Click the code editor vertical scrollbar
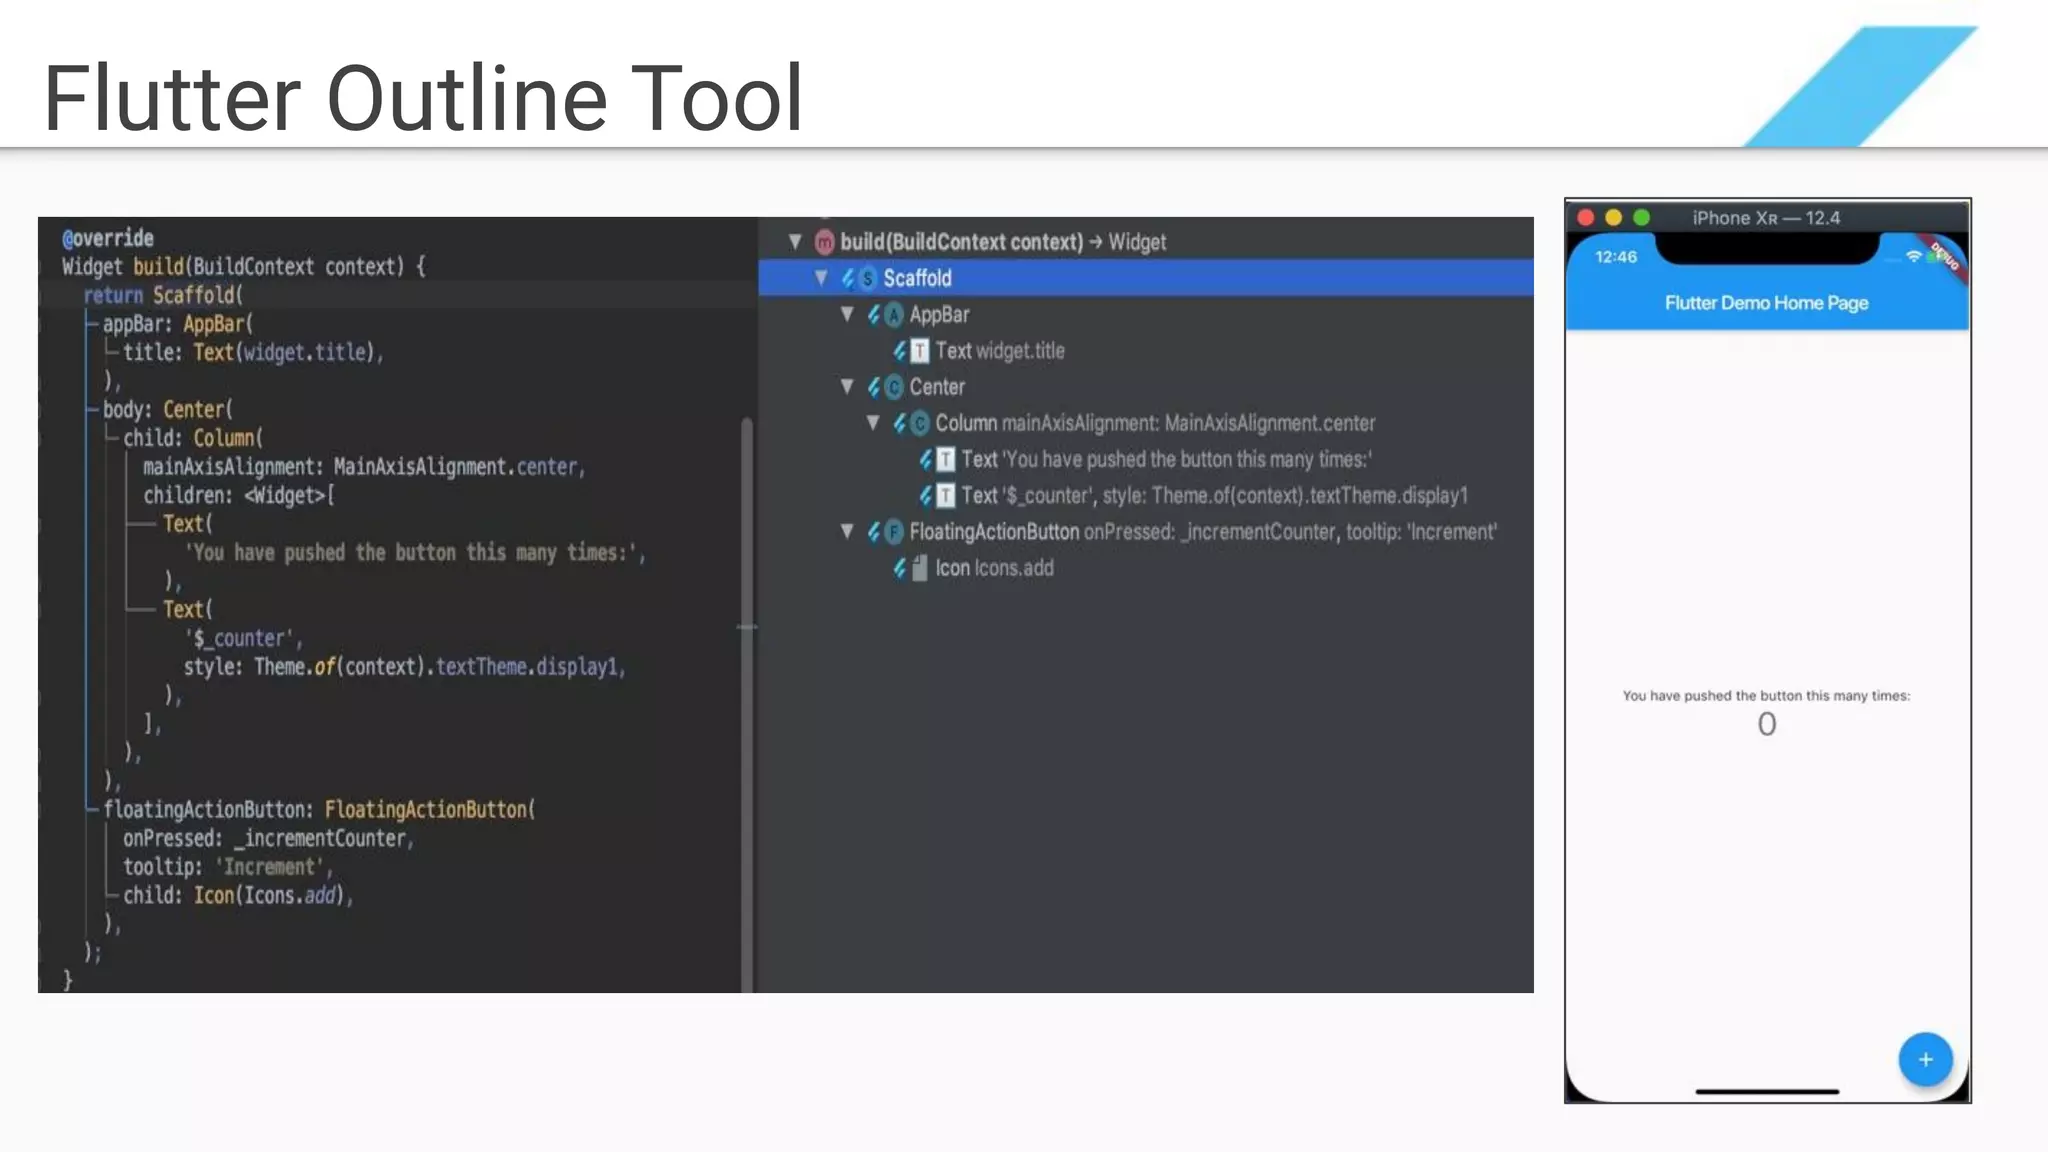Viewport: 2048px width, 1152px height. (746, 700)
